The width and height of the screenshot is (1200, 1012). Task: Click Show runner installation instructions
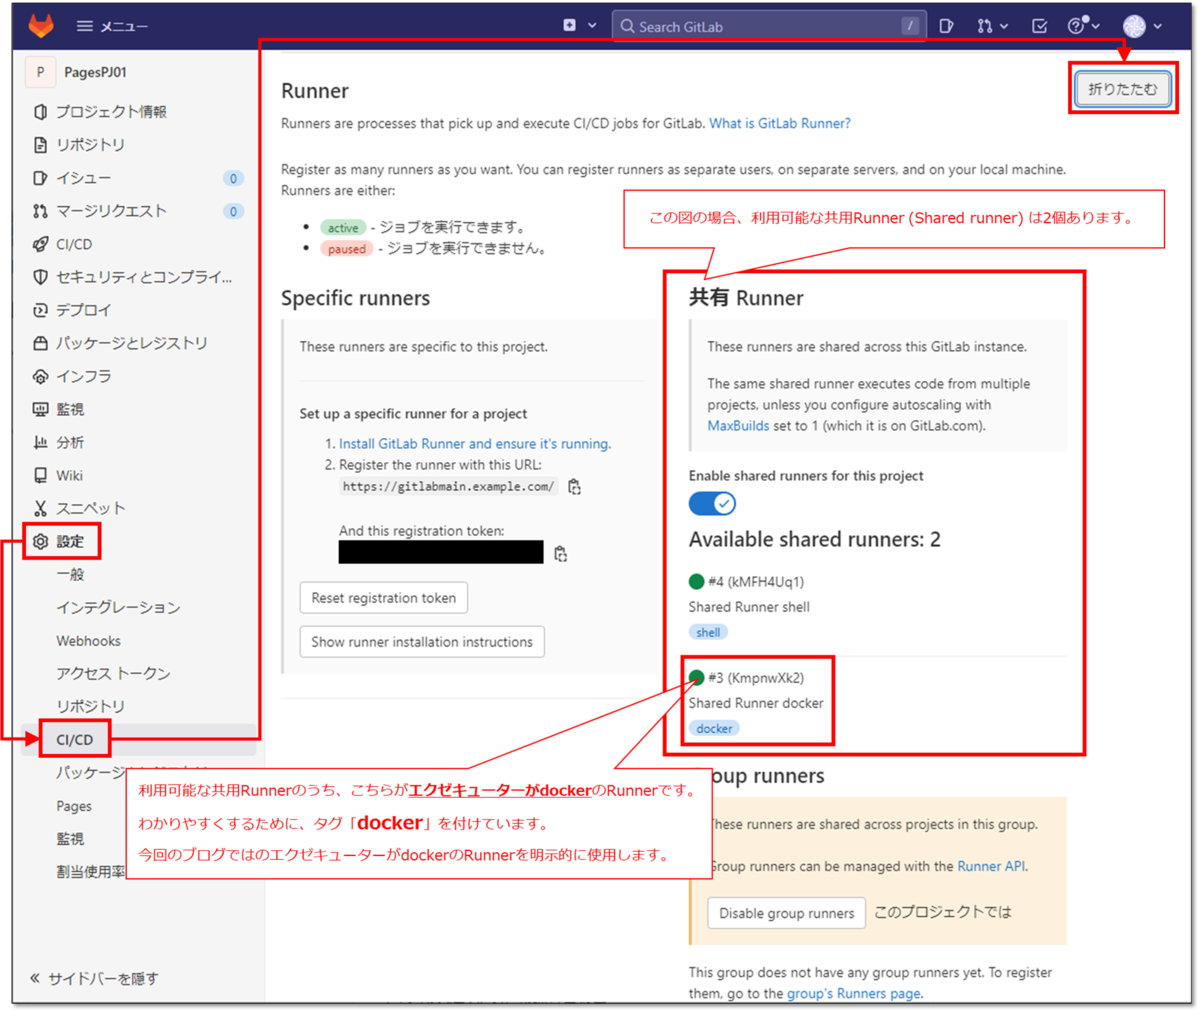[x=422, y=642]
